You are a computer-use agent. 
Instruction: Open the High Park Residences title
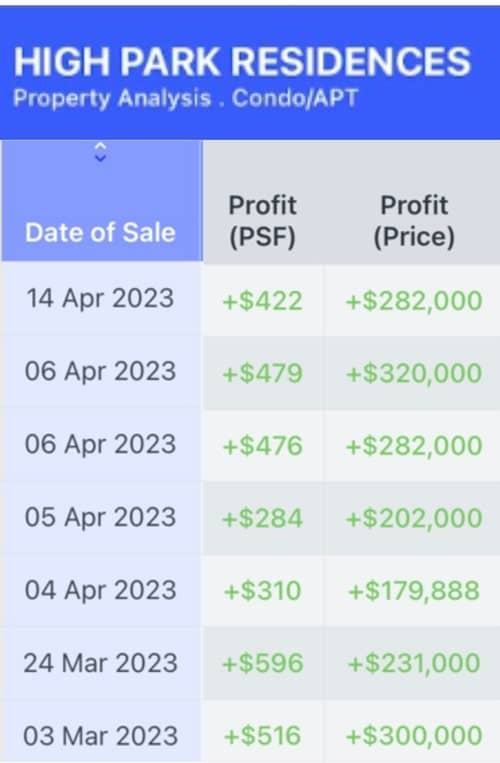click(242, 62)
